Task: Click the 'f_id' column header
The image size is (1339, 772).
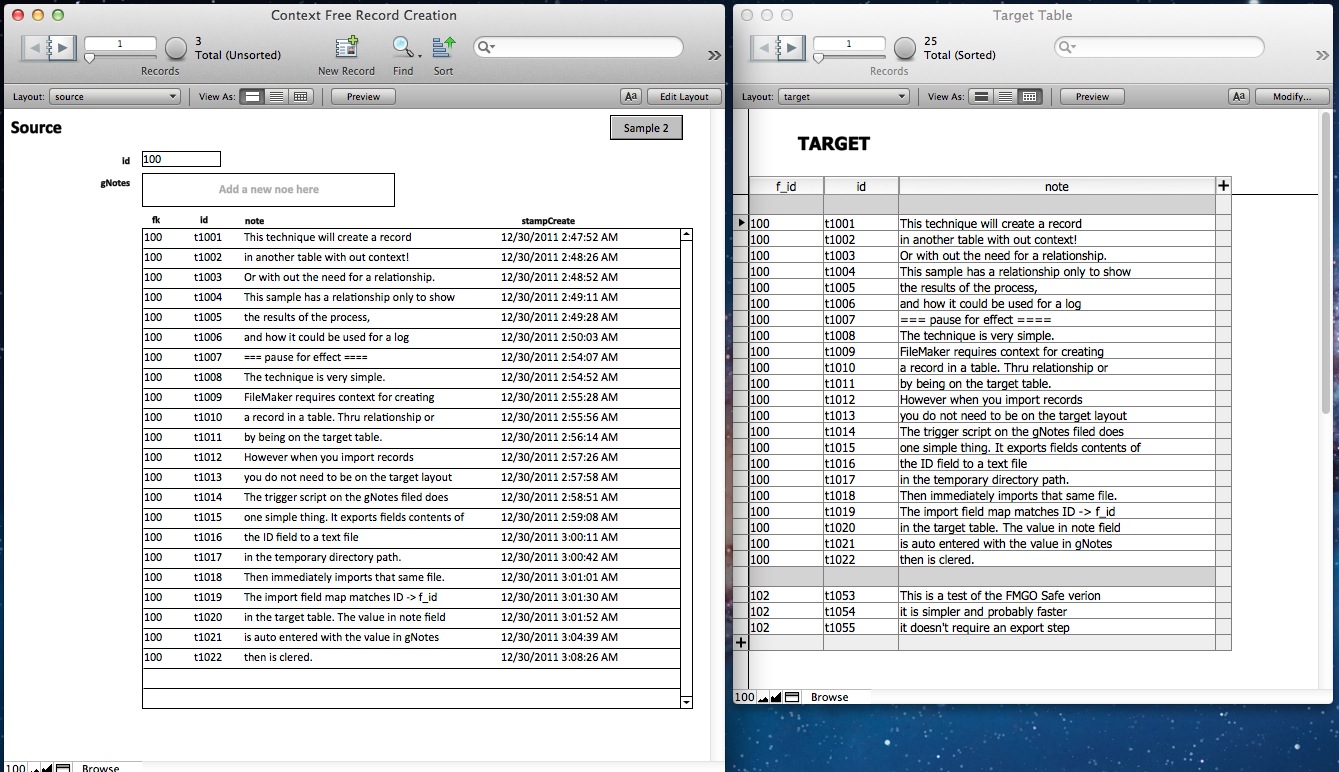Action: tap(786, 186)
